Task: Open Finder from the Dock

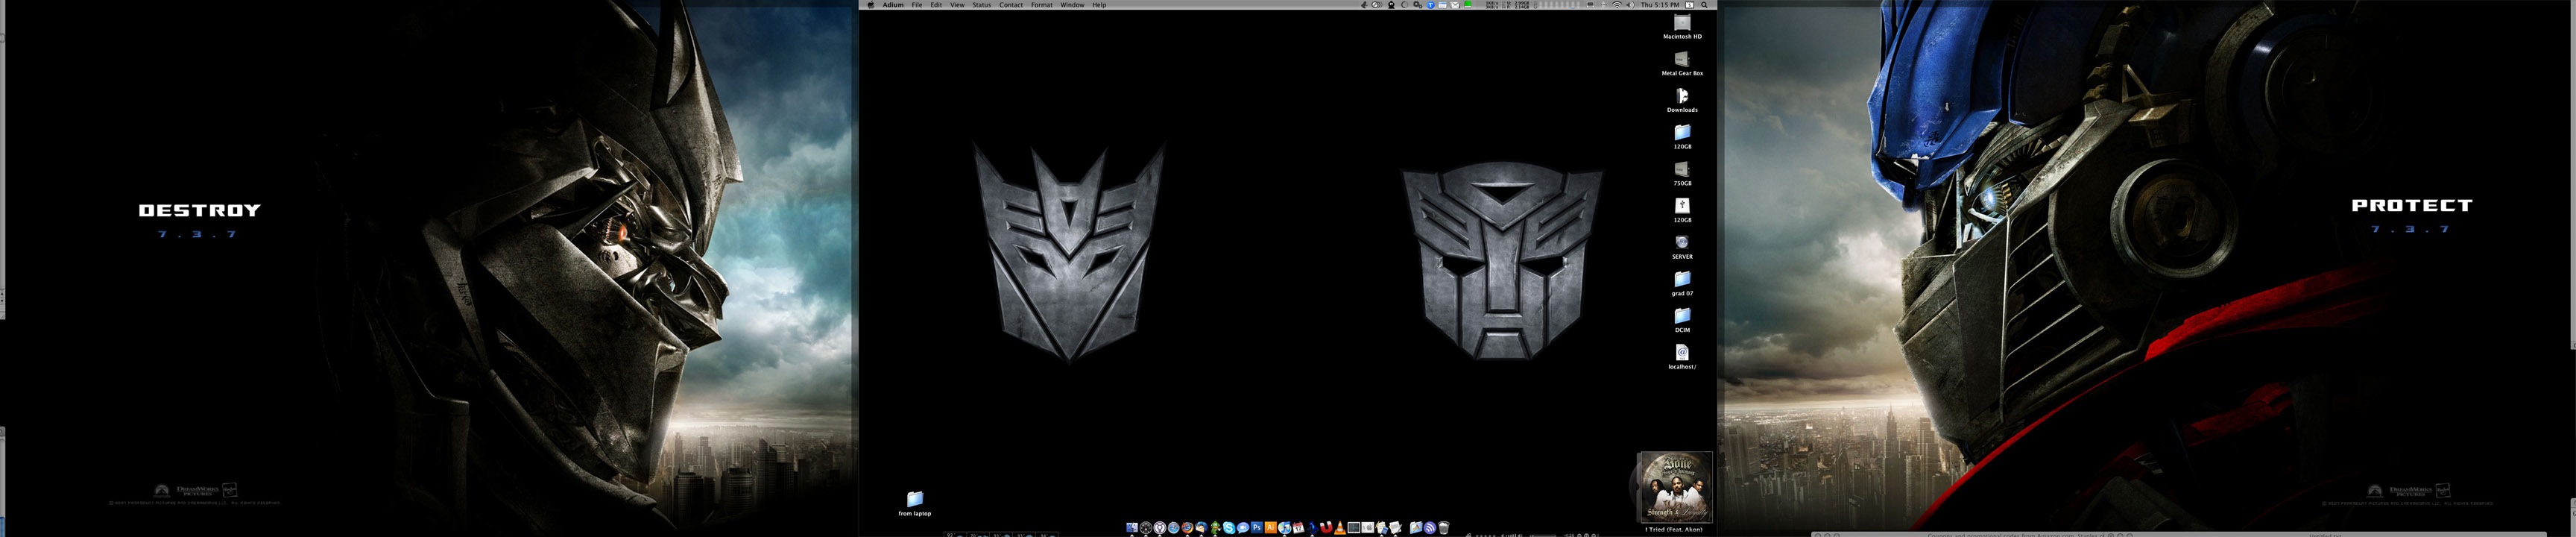Action: (x=1132, y=527)
